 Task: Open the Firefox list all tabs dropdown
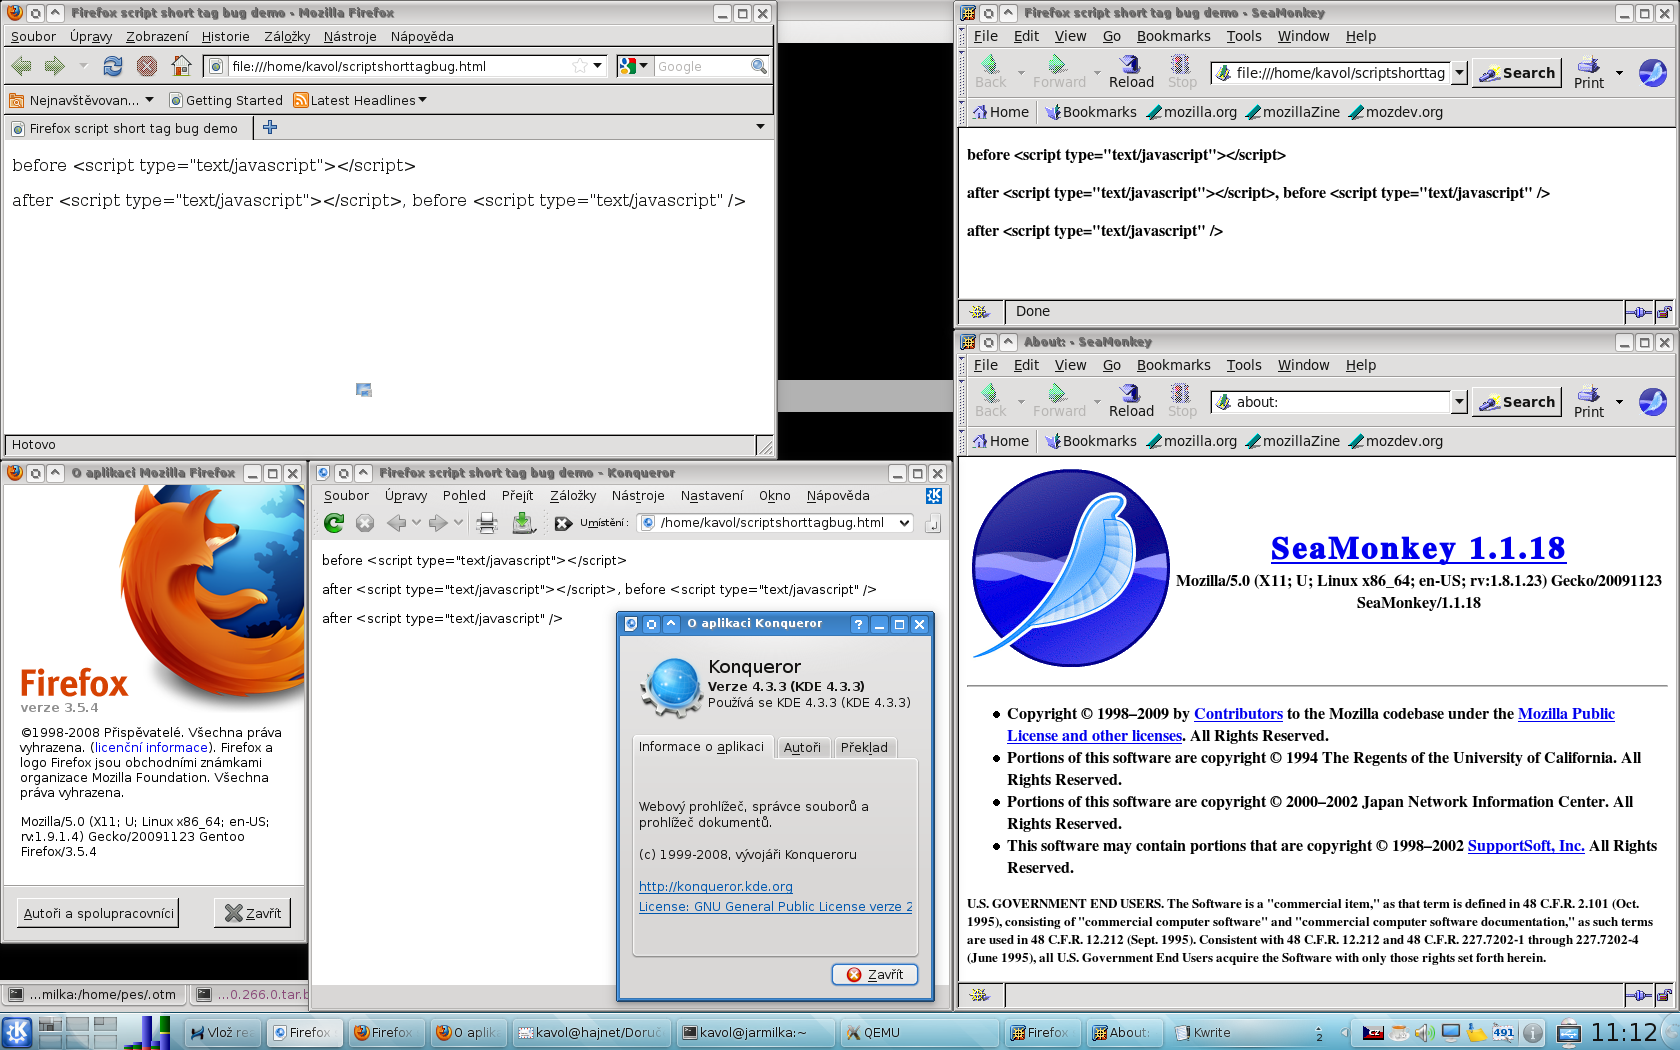pos(760,127)
